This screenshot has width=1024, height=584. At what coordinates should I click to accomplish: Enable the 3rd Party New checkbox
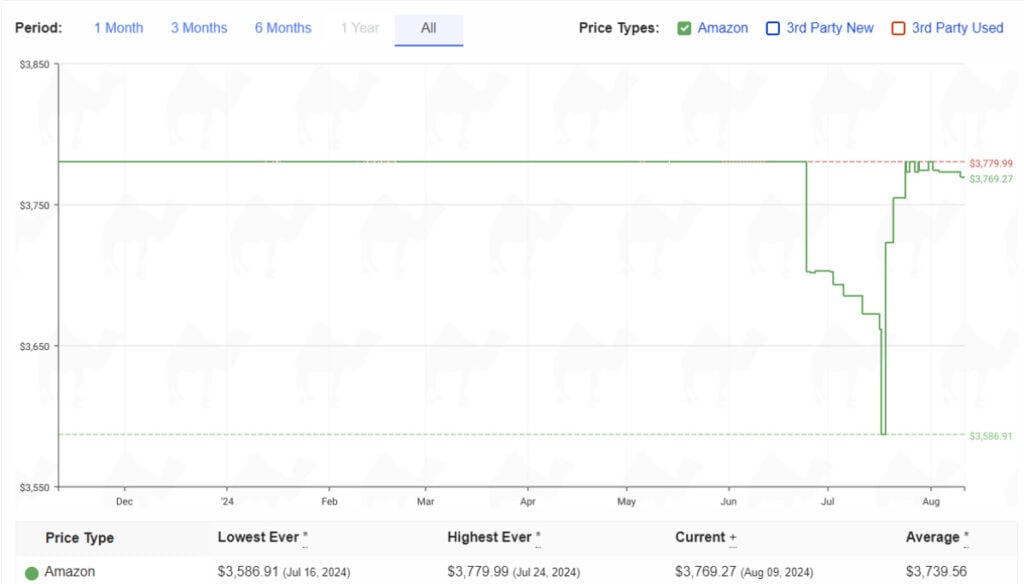pos(773,29)
